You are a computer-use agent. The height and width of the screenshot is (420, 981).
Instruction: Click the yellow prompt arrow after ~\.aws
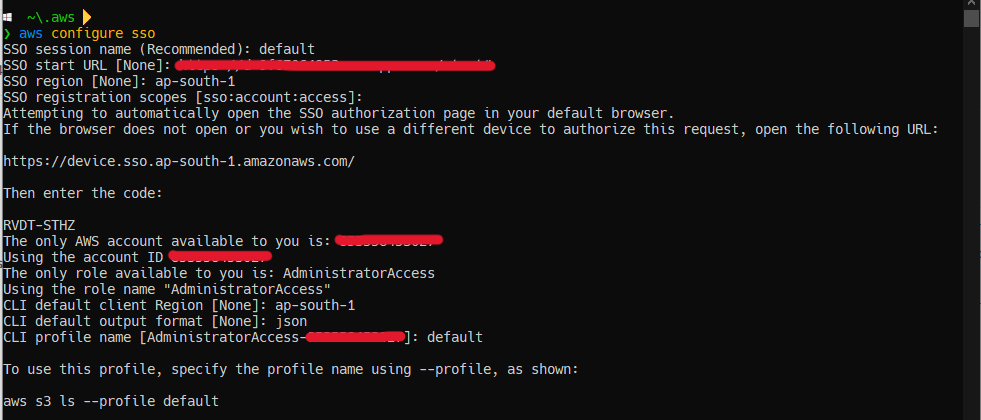(86, 17)
